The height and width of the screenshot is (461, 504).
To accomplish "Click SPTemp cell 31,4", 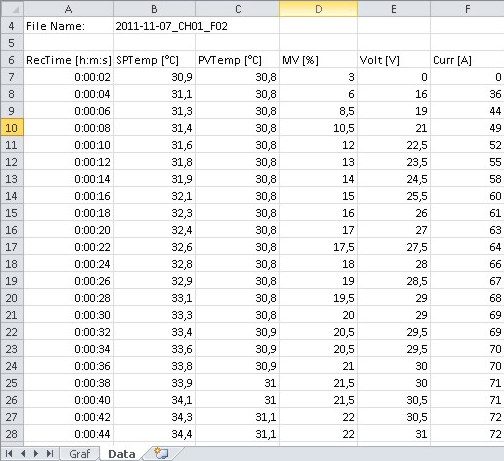I will pyautogui.click(x=154, y=128).
